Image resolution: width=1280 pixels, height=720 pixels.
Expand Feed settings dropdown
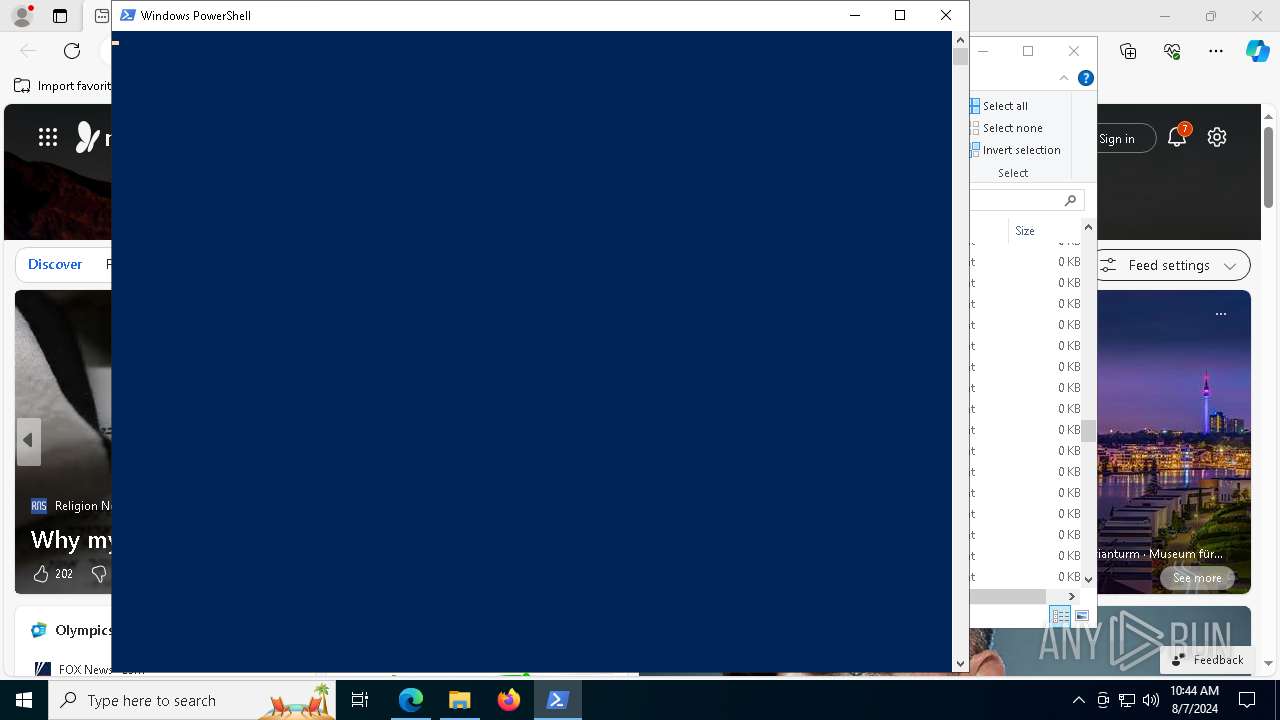click(x=1230, y=266)
